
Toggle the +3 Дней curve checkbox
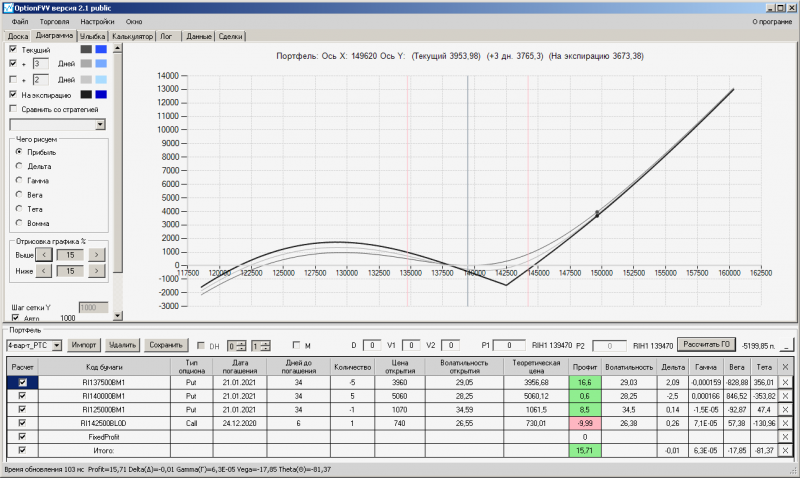(13, 63)
